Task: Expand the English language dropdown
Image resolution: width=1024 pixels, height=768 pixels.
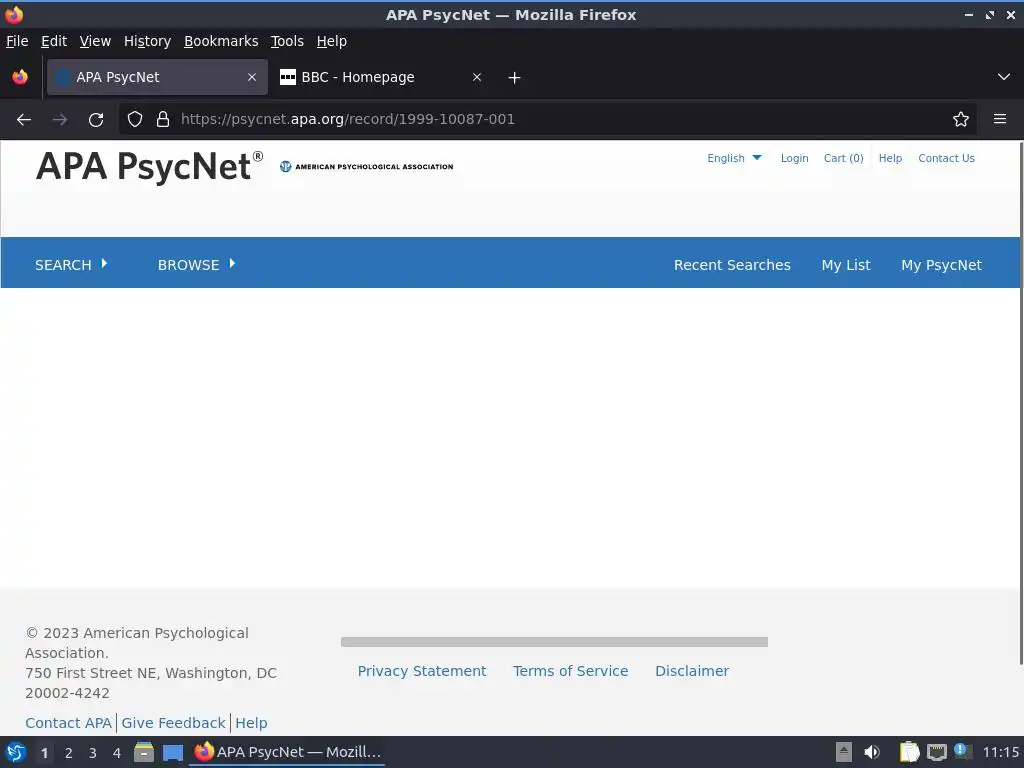Action: click(734, 158)
